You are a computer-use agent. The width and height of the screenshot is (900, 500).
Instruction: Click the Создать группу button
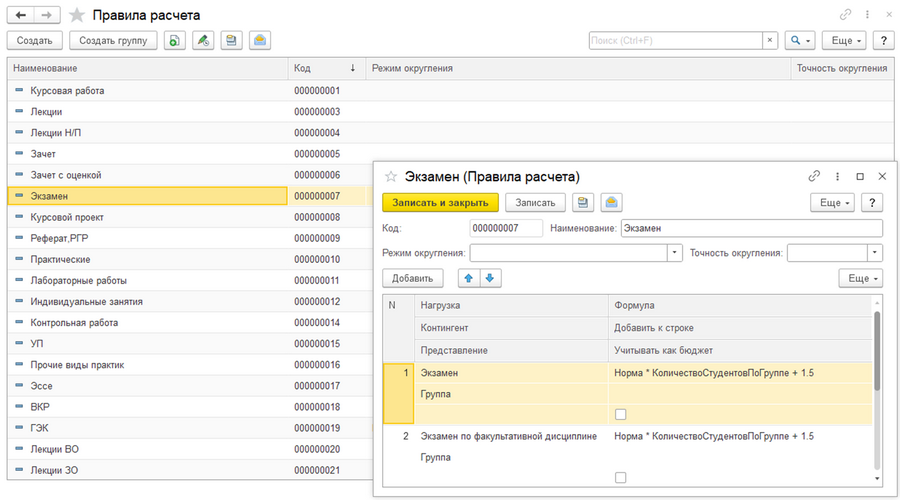[113, 40]
